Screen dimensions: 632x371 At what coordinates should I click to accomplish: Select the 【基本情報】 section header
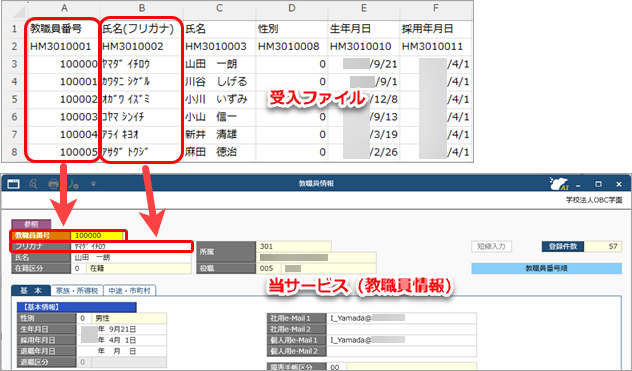pyautogui.click(x=77, y=307)
